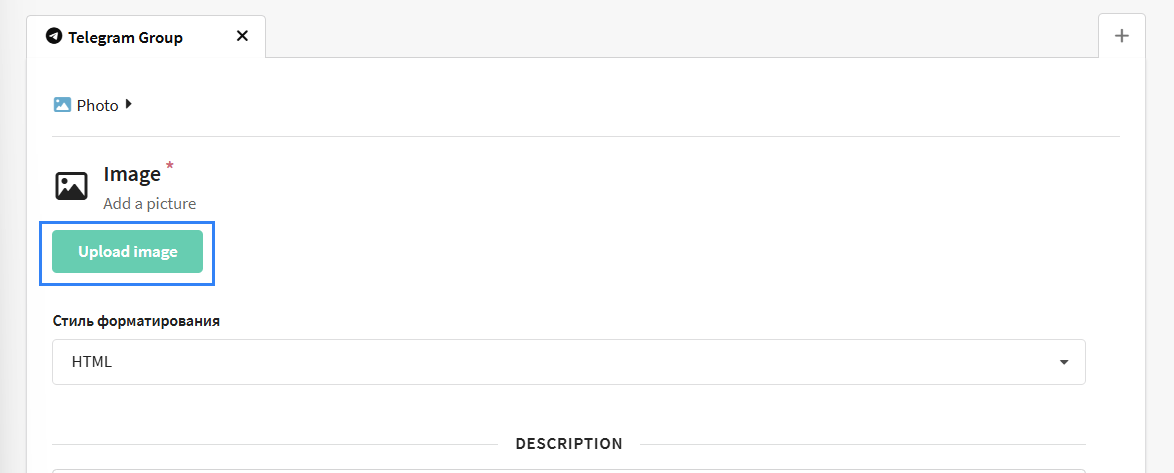Screen dimensions: 1174x473
Task: Open the HTML formatting style dropdown
Action: [569, 362]
